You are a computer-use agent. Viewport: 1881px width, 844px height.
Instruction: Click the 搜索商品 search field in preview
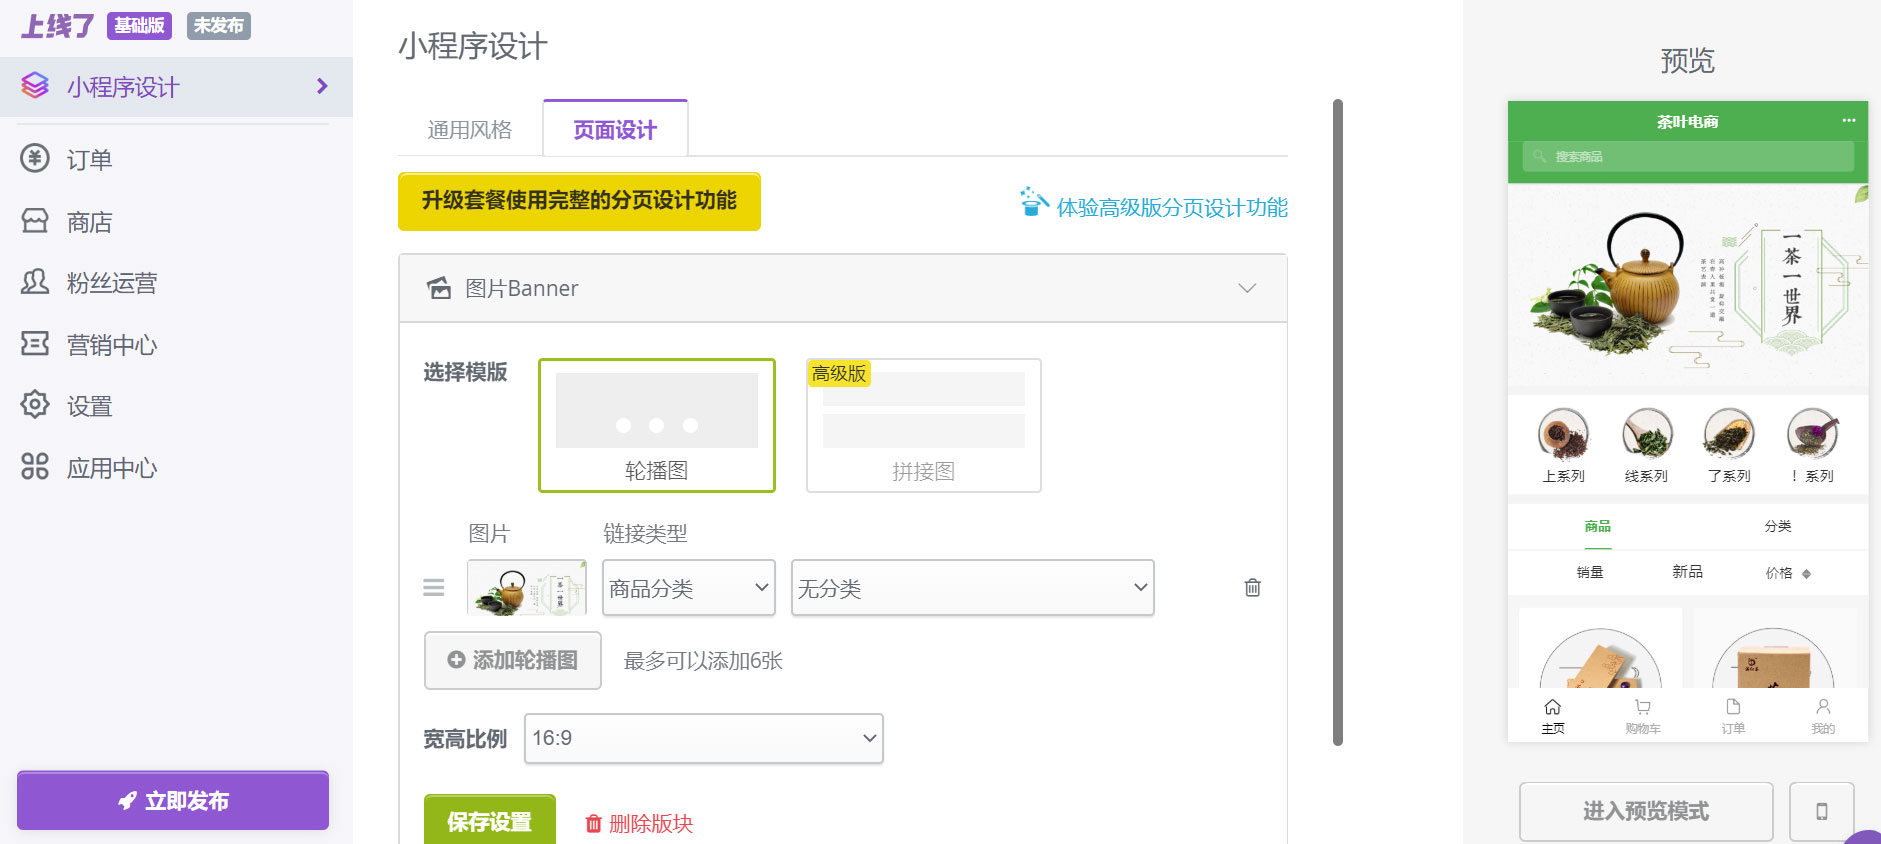tap(1688, 156)
